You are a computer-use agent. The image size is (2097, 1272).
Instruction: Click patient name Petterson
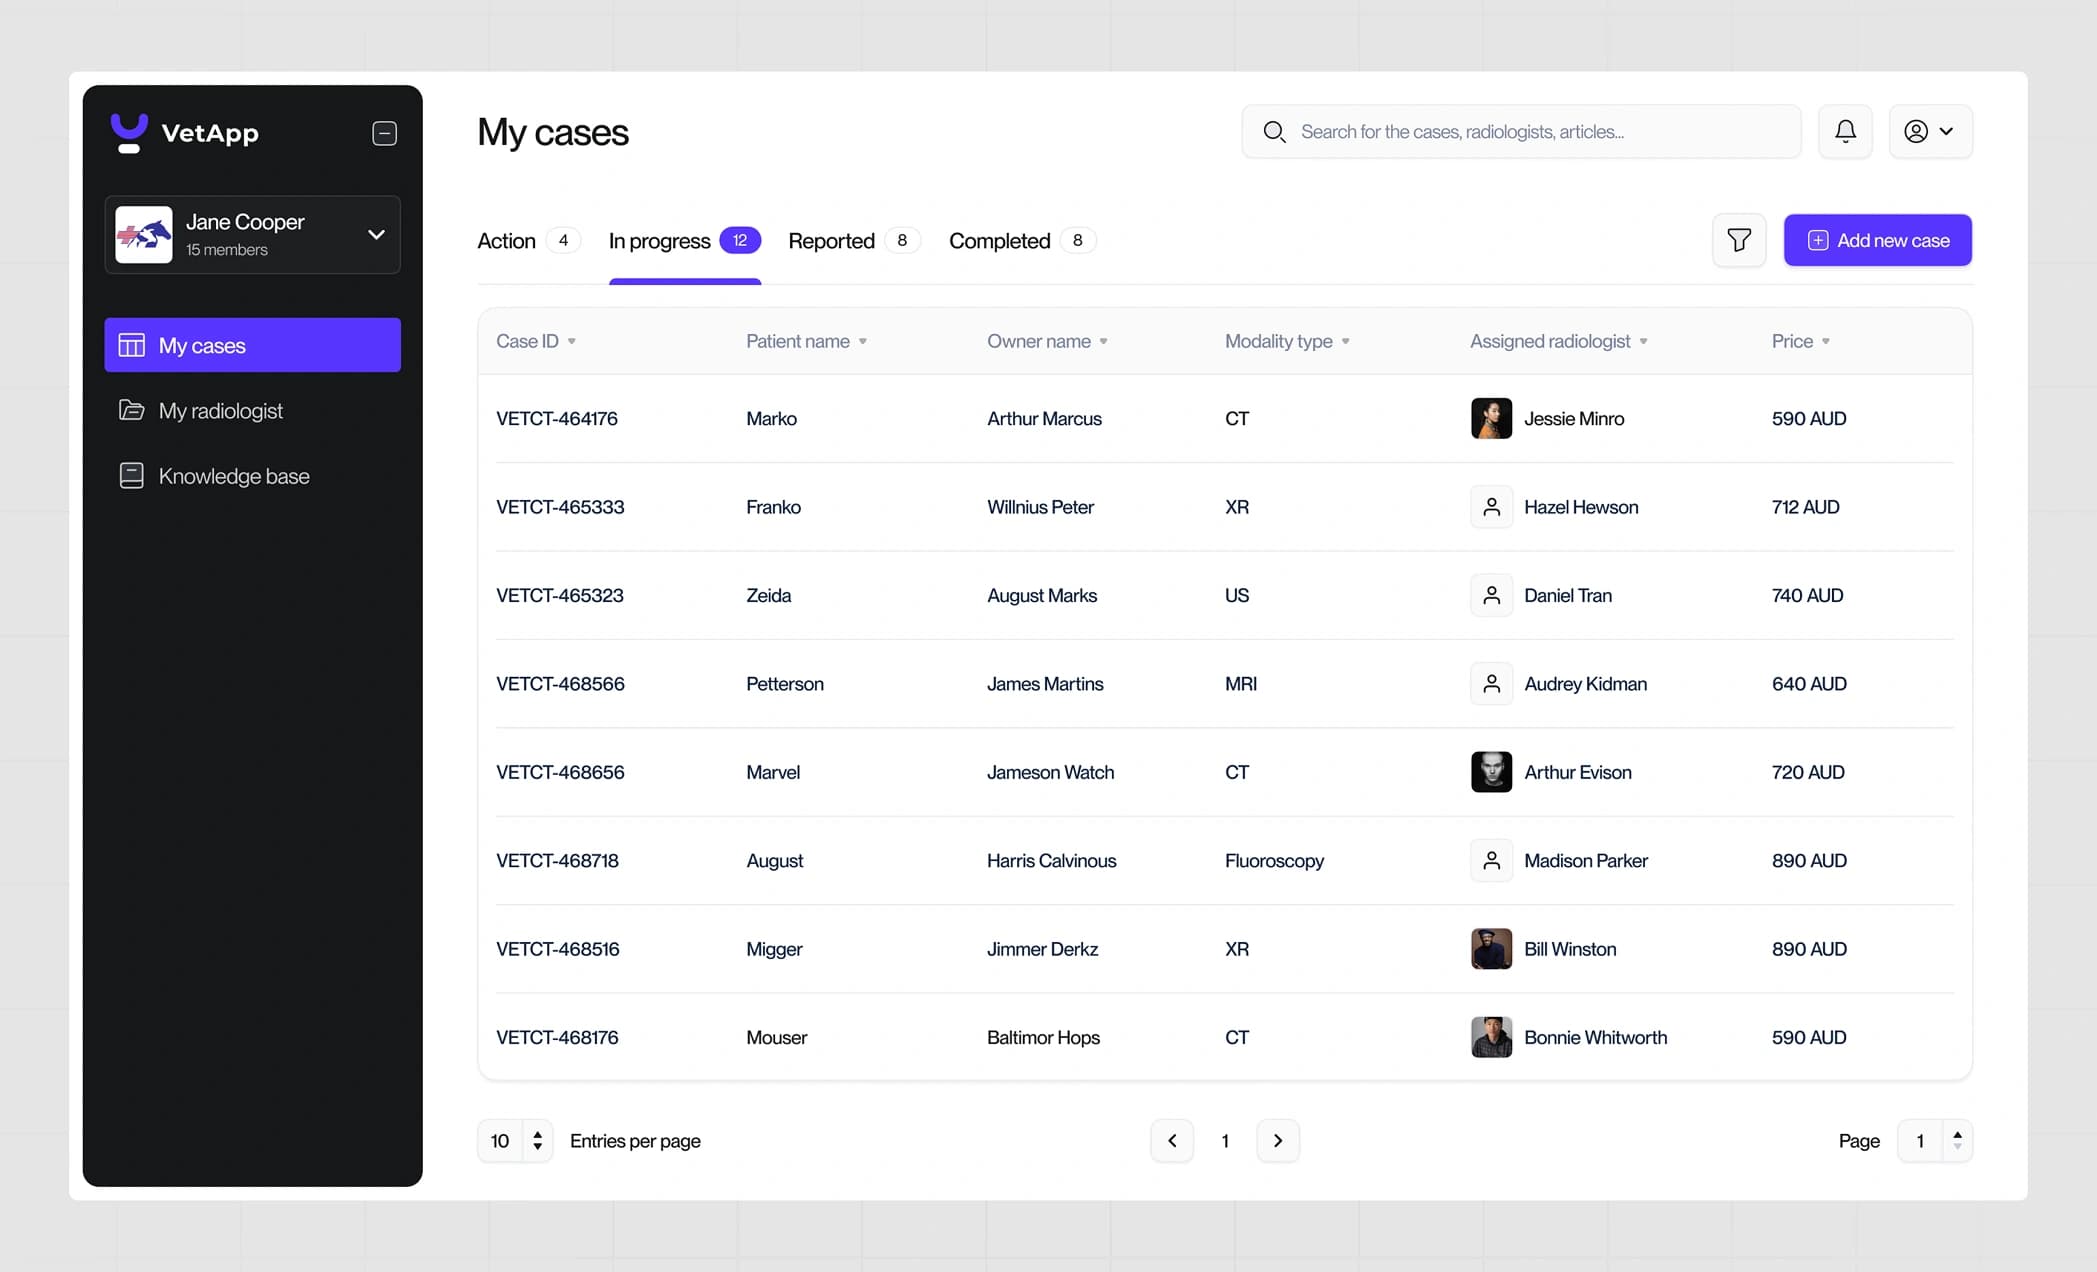(785, 684)
